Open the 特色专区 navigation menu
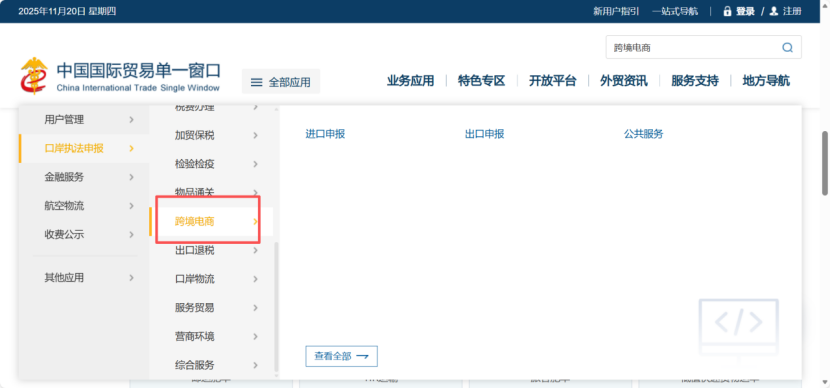This screenshot has height=388, width=830. (482, 81)
